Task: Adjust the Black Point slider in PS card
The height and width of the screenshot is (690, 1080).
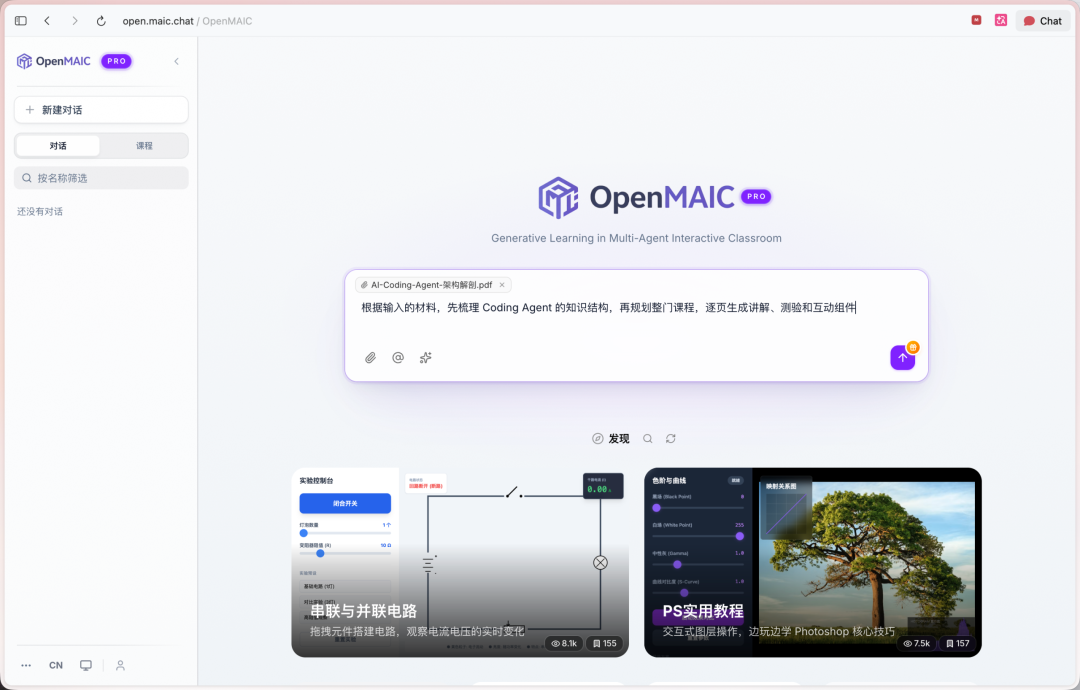Action: pos(698,508)
